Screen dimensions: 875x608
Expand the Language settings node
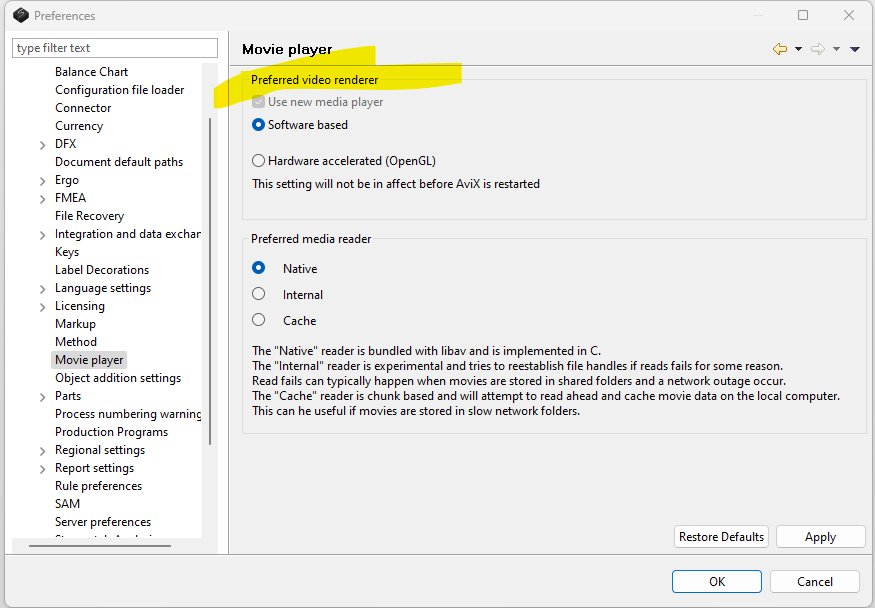[x=42, y=289]
